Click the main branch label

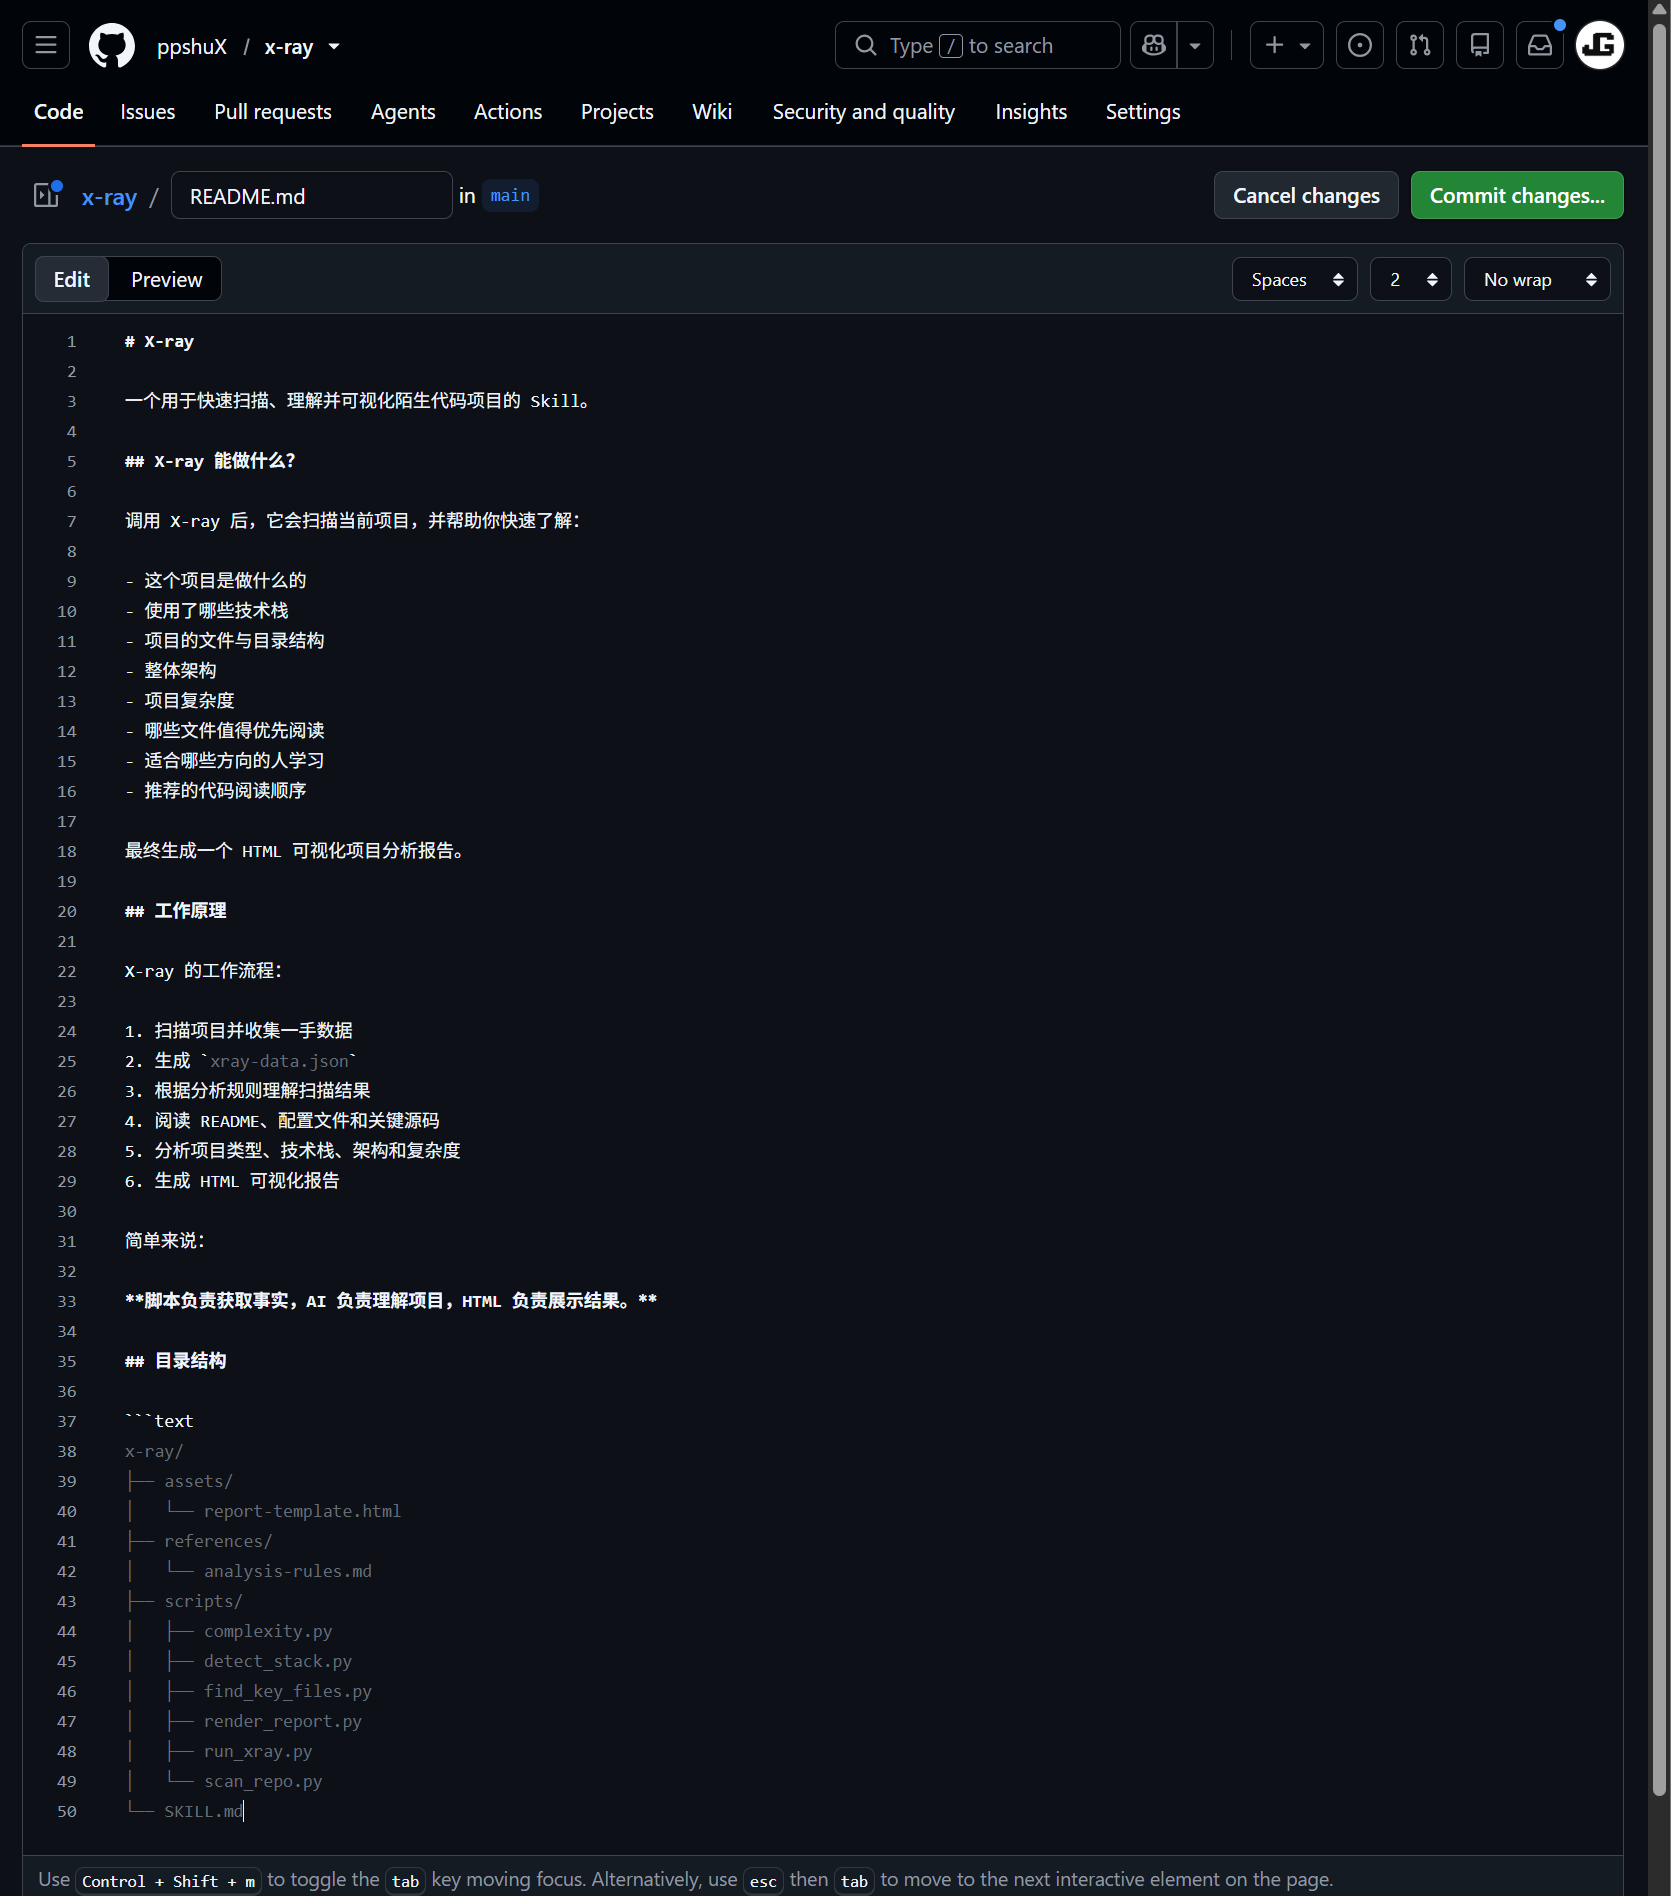(510, 196)
